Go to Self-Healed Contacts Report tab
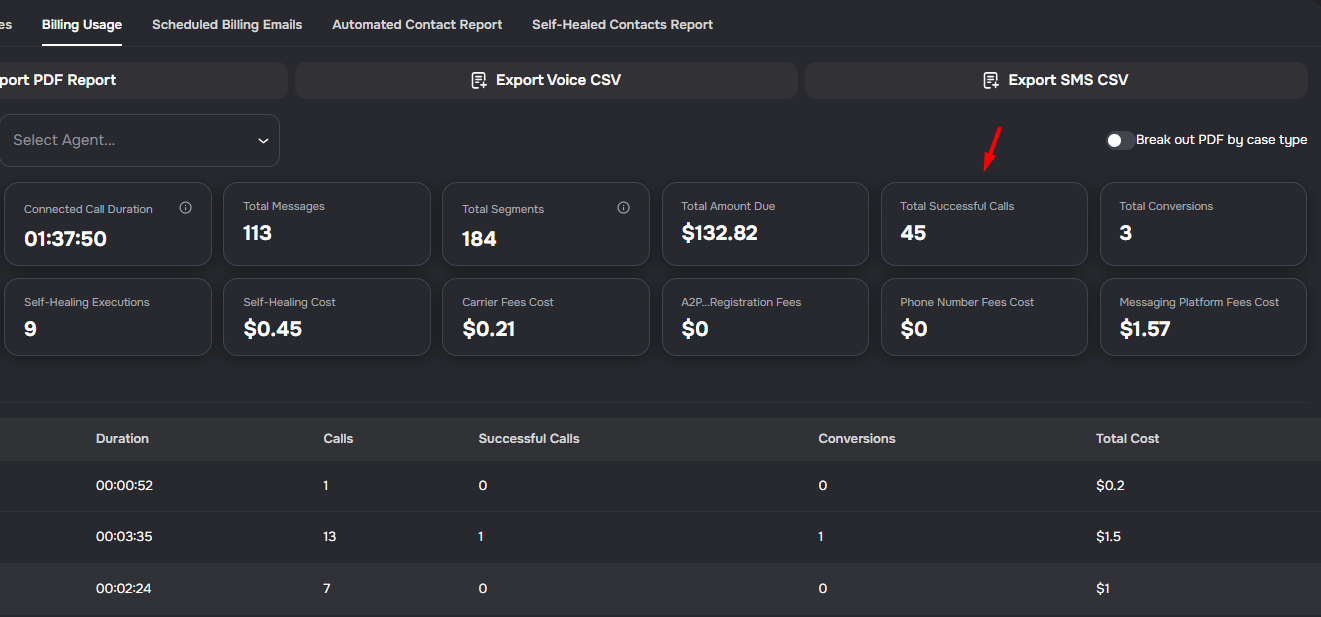The width and height of the screenshot is (1321, 617). click(x=622, y=24)
